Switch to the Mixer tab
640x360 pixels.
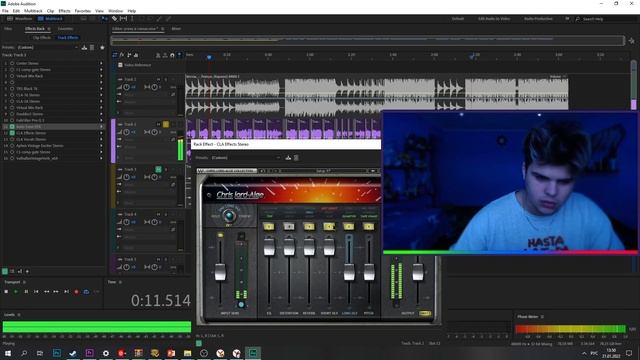click(176, 29)
